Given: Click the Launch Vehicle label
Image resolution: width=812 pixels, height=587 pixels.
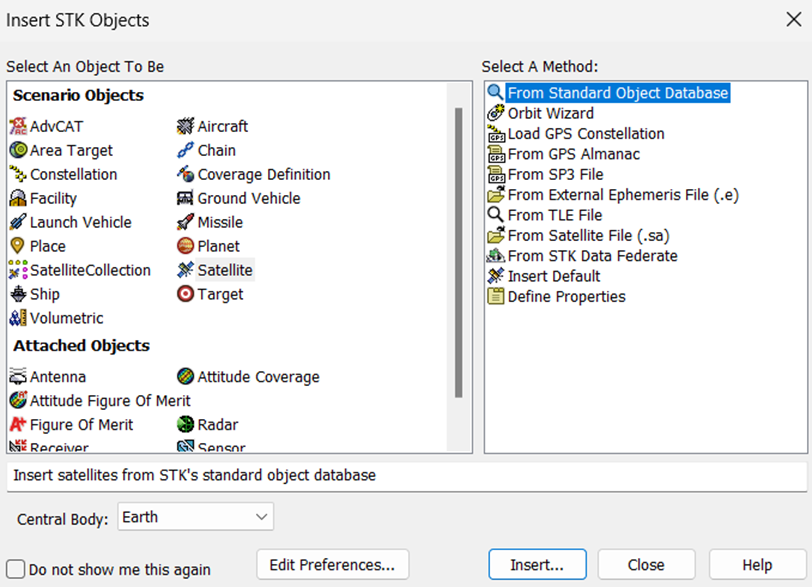Looking at the screenshot, I should point(81,222).
